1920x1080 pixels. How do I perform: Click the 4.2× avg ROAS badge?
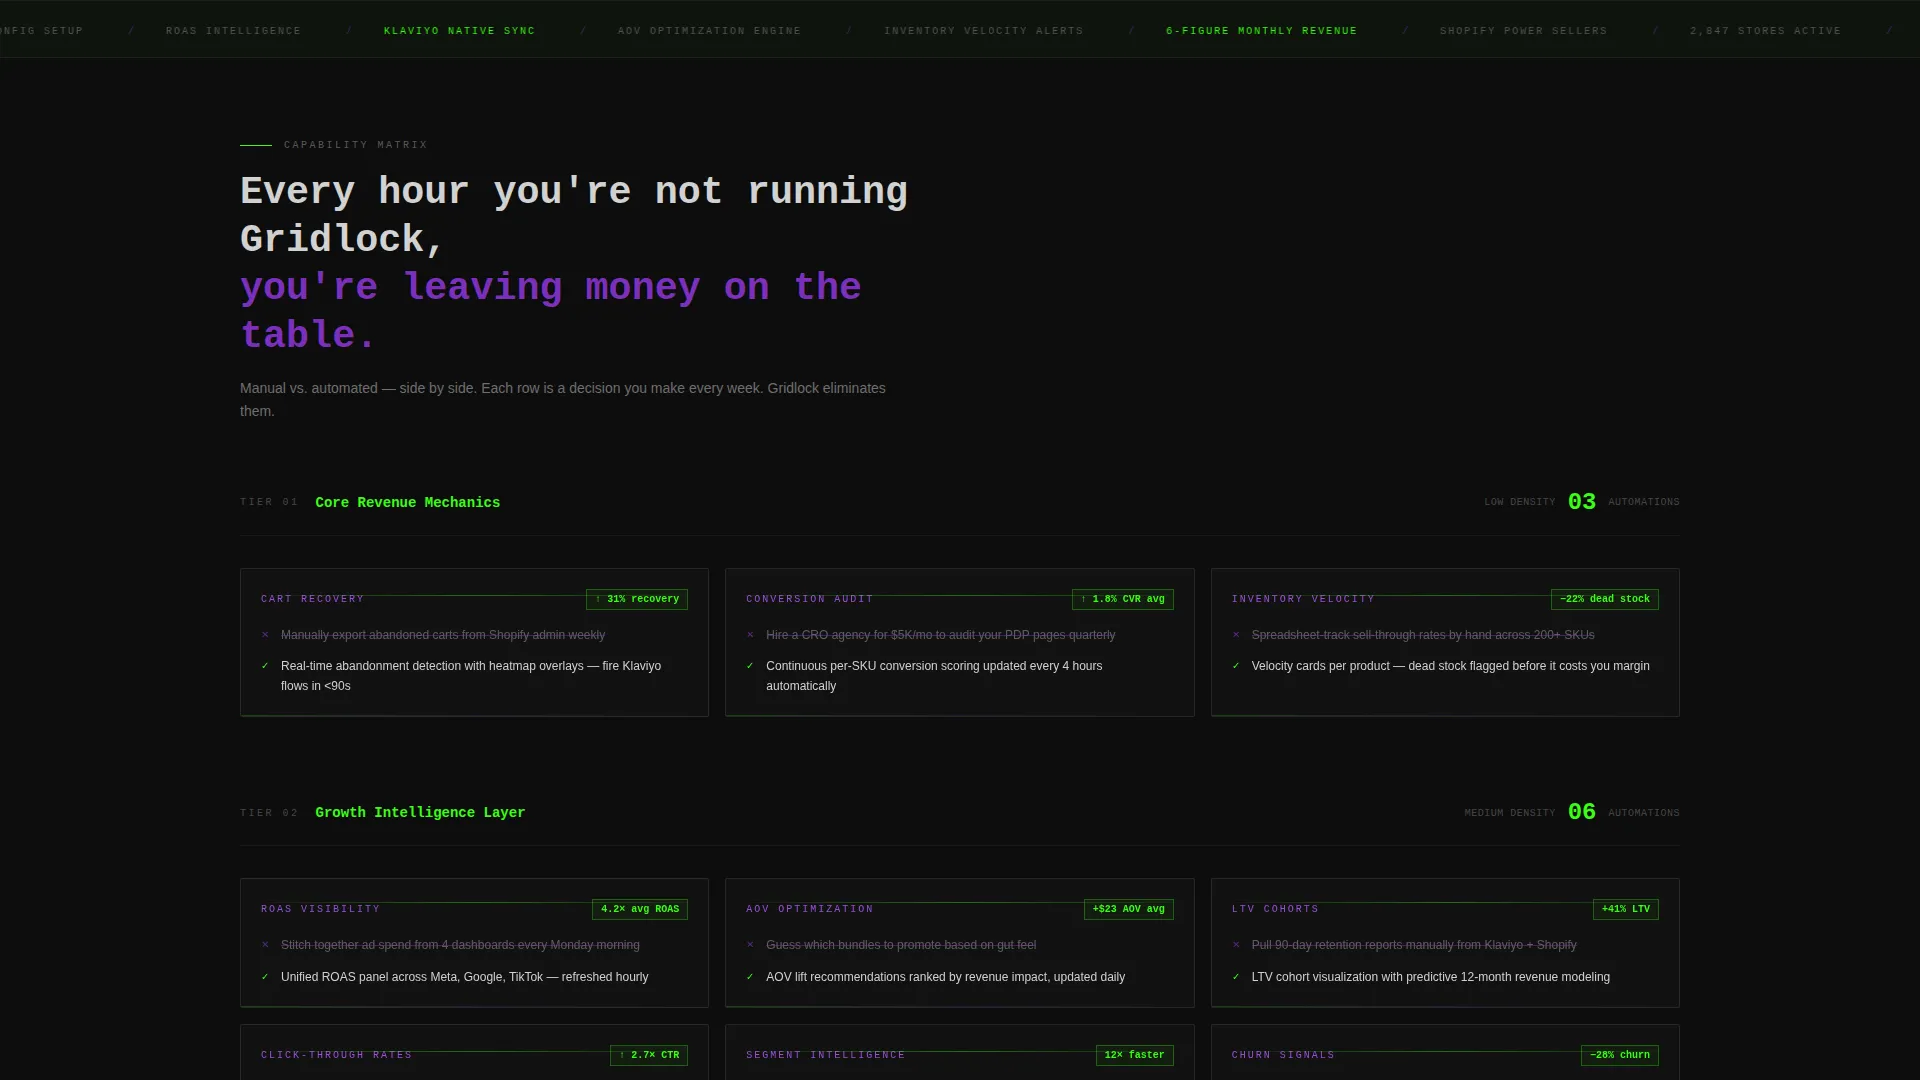(640, 909)
